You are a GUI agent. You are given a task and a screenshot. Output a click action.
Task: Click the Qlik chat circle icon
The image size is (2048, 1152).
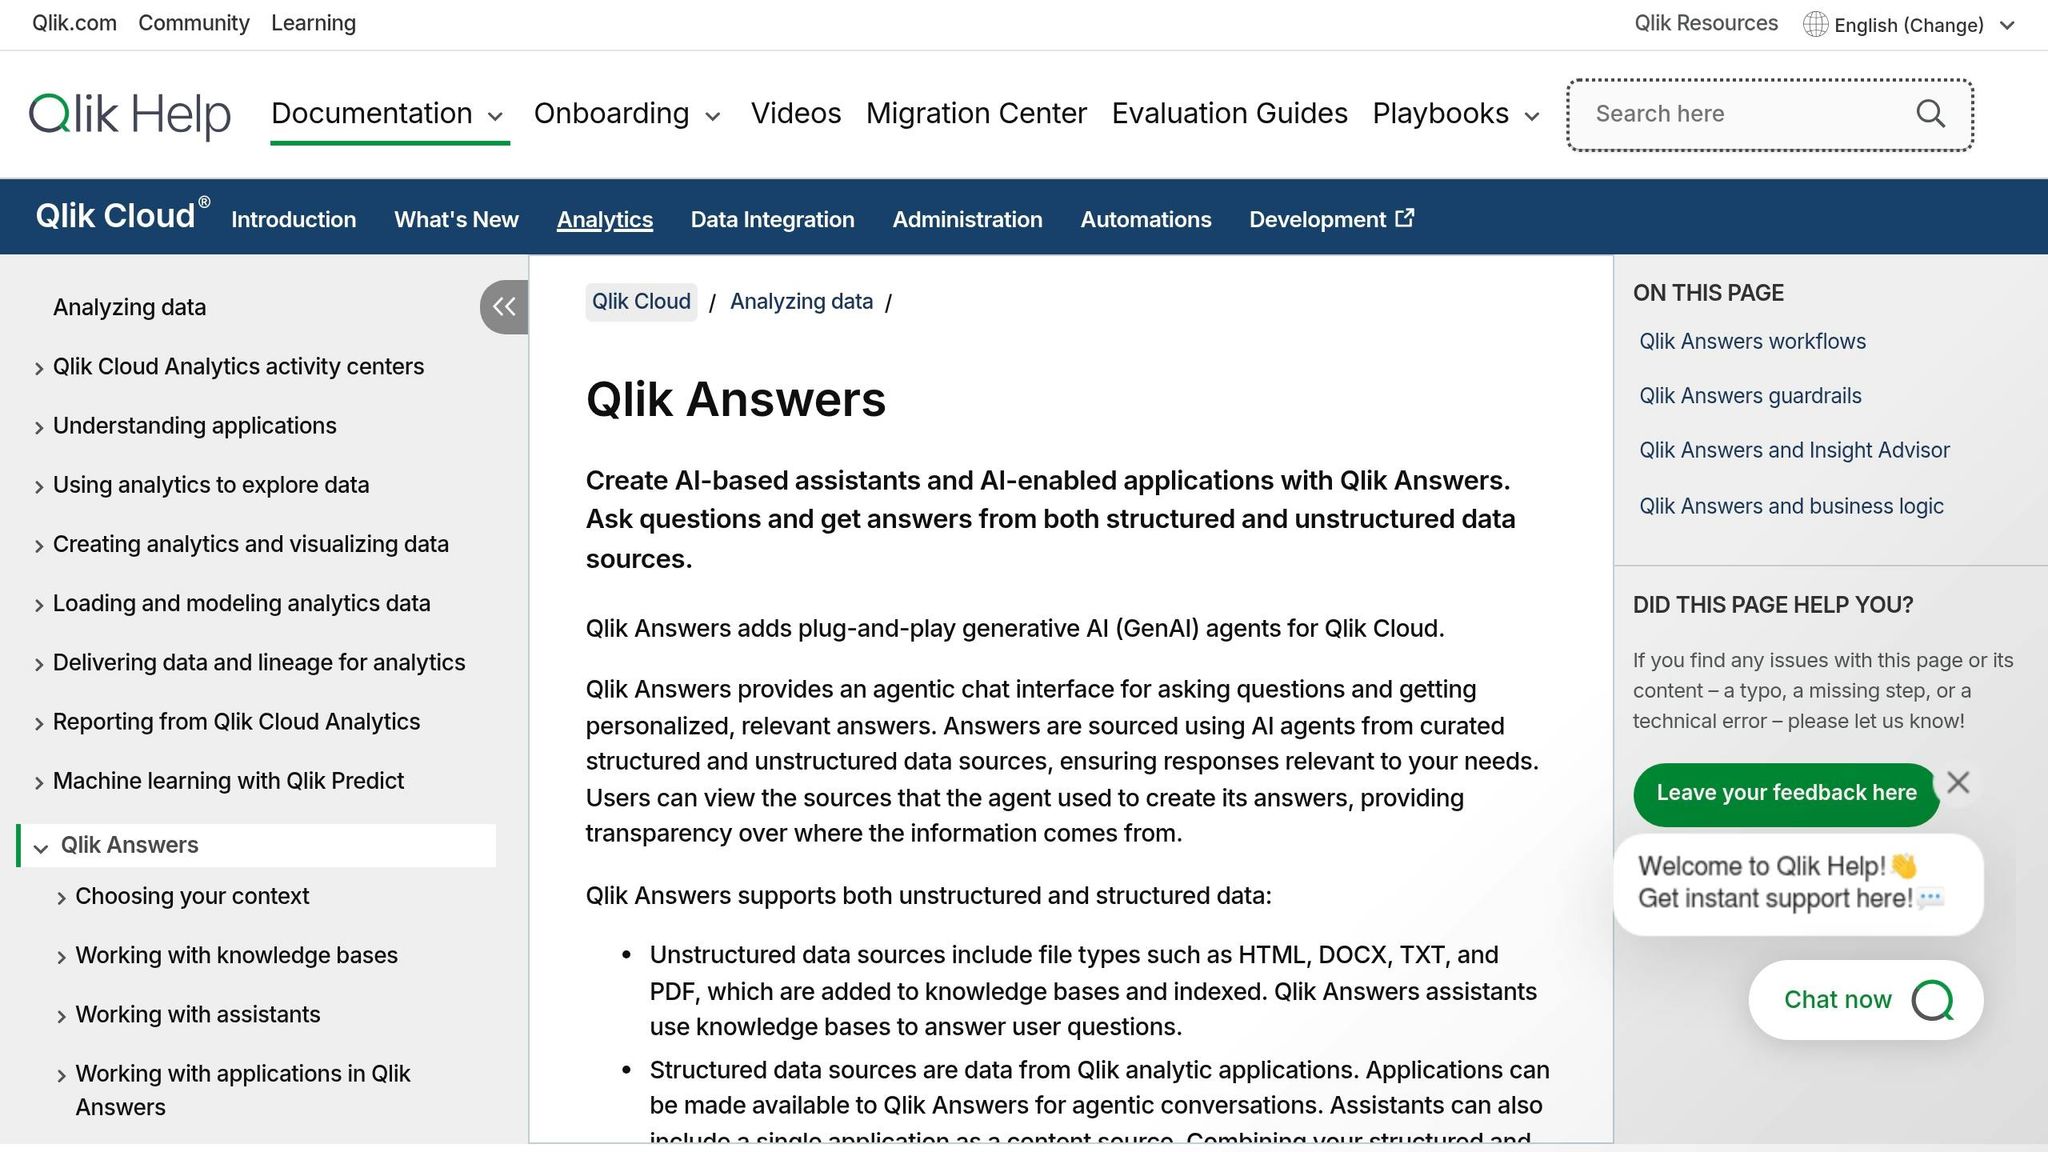(1932, 1000)
